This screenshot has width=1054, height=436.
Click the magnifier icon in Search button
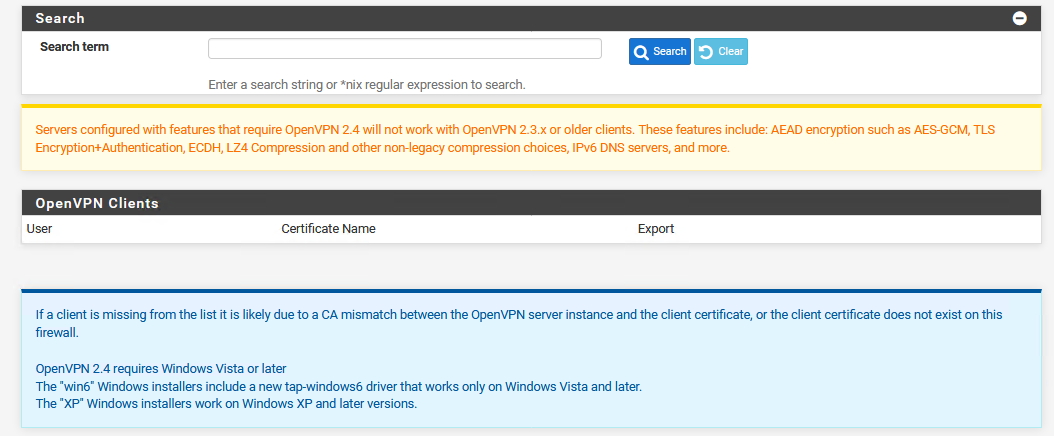(x=641, y=52)
